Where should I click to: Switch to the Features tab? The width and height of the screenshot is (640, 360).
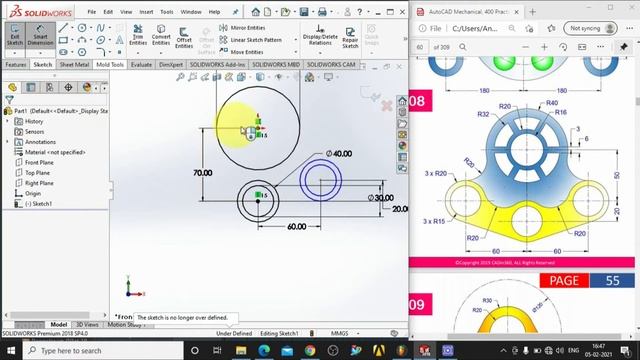point(16,64)
